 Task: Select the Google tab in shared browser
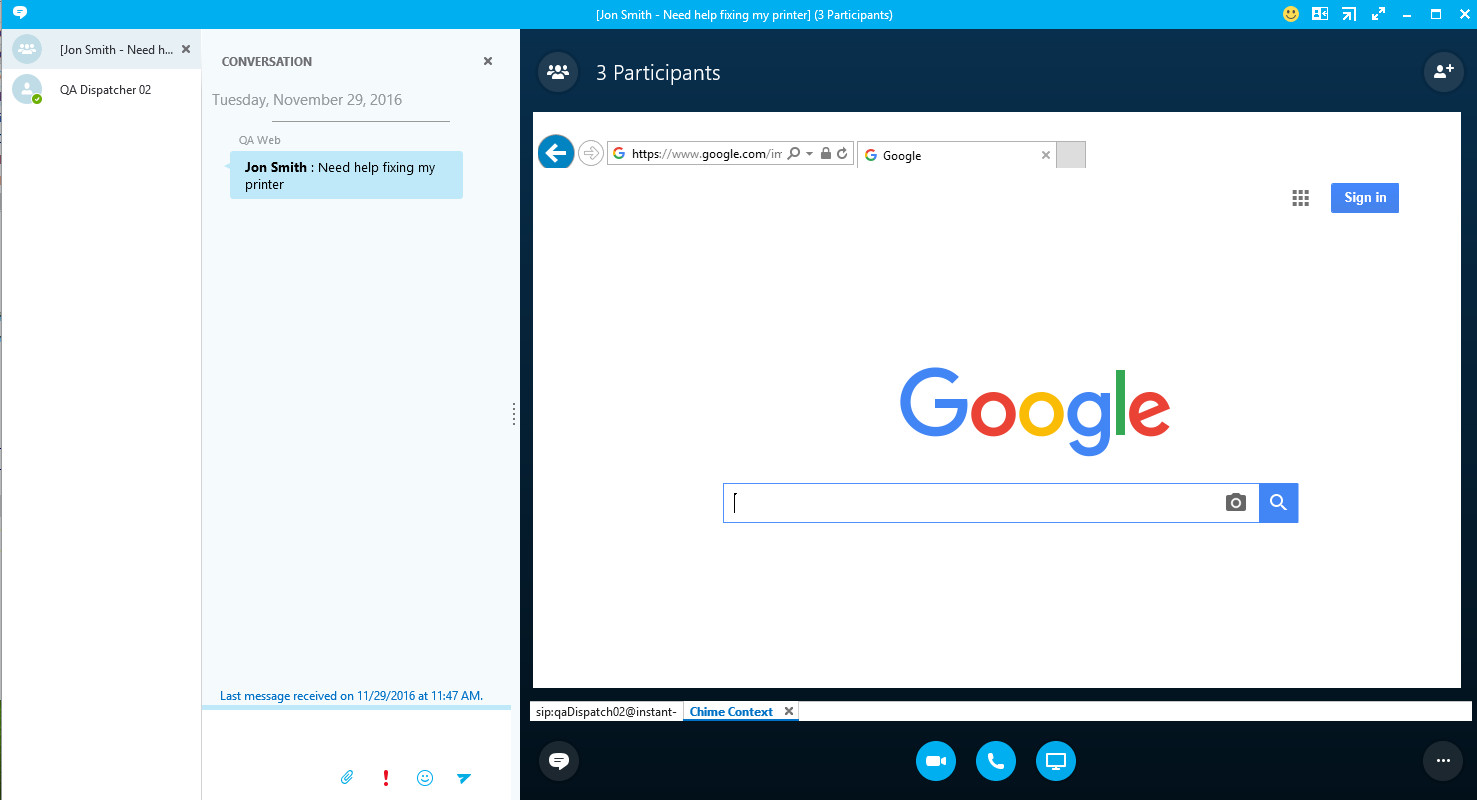click(957, 155)
